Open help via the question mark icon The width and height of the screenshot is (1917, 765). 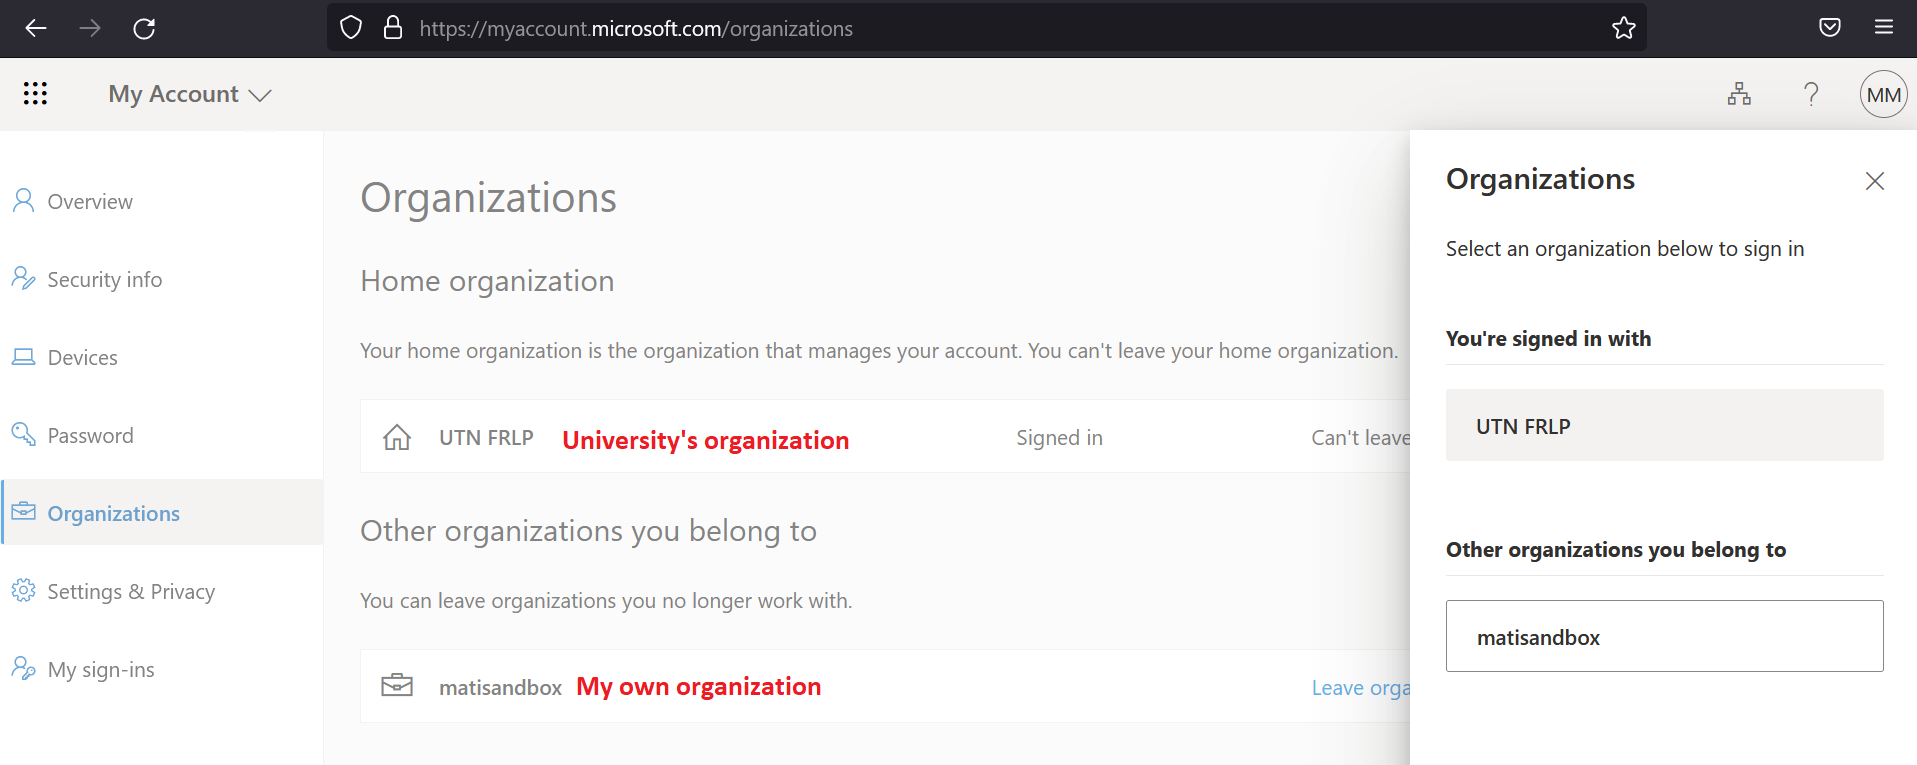1811,94
